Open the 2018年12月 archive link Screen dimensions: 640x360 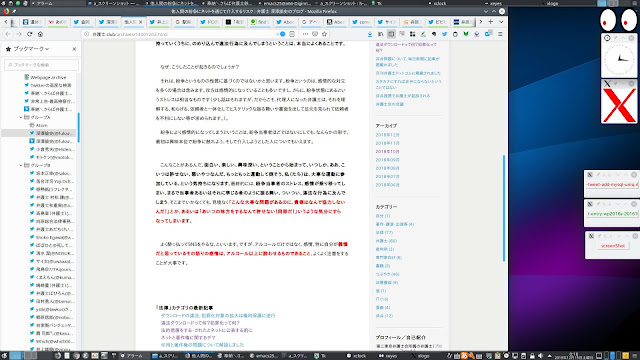point(387,135)
